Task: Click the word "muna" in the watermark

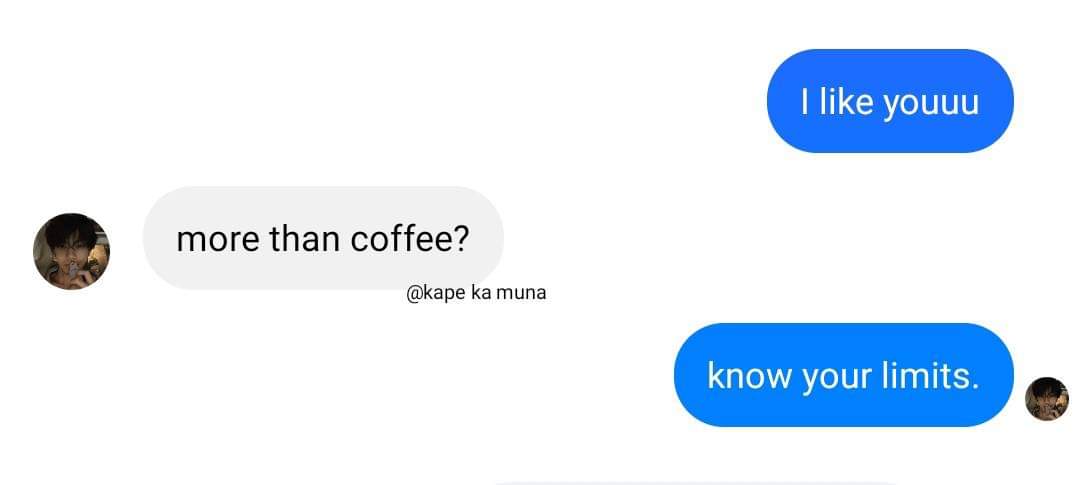Action: click(x=521, y=293)
